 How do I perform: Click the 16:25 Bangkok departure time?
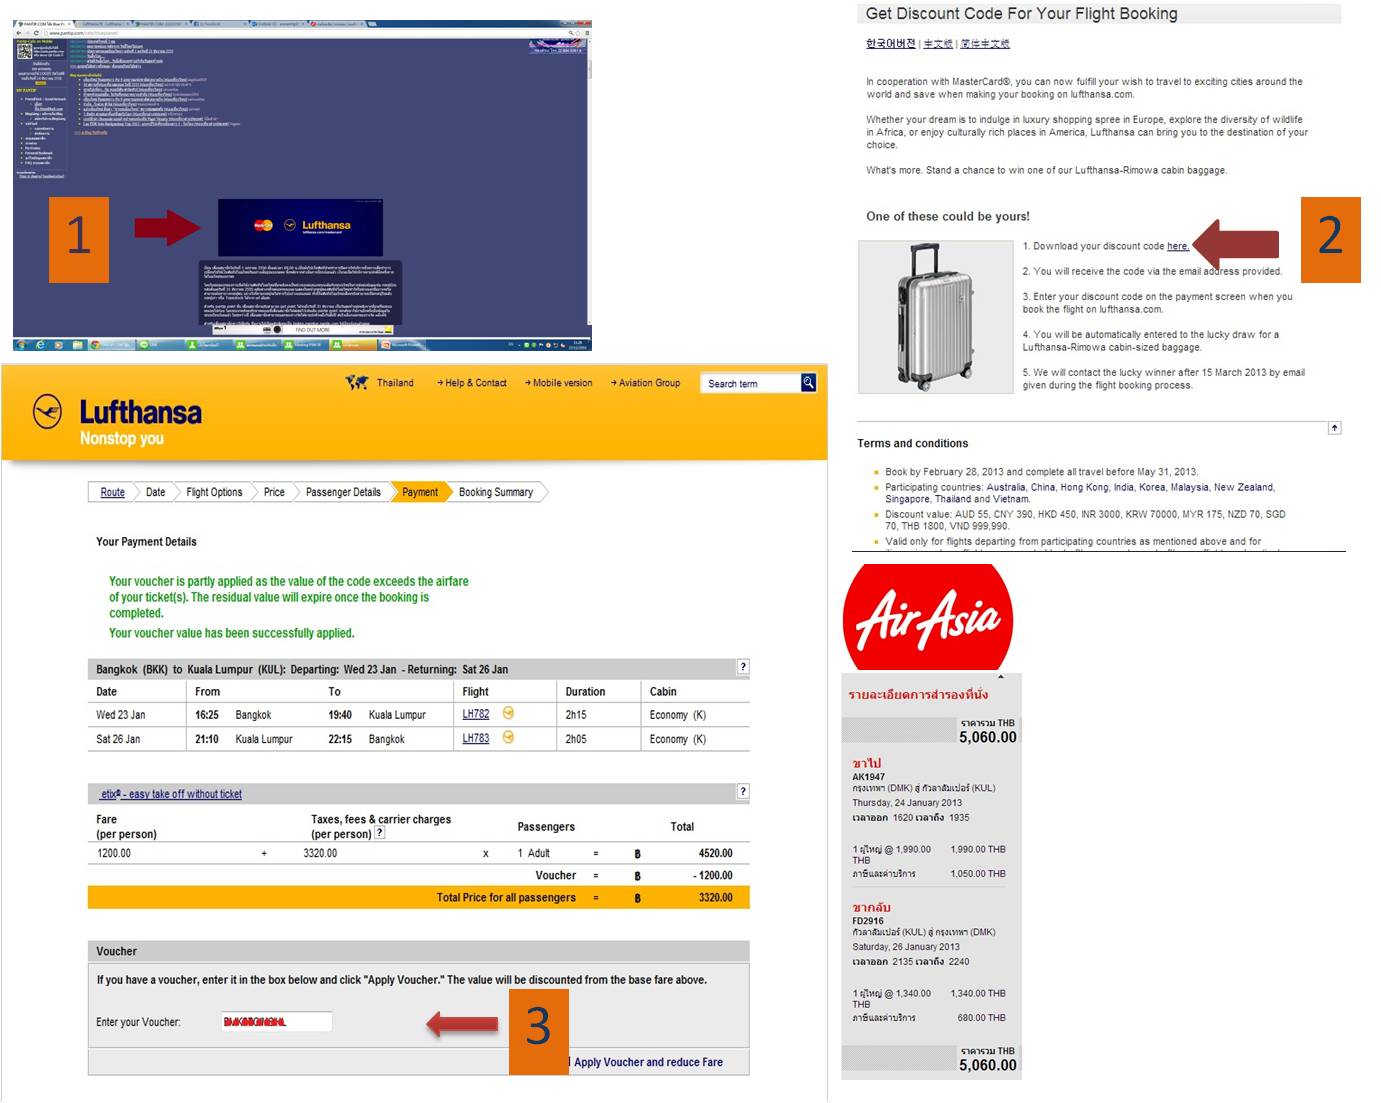(x=207, y=715)
